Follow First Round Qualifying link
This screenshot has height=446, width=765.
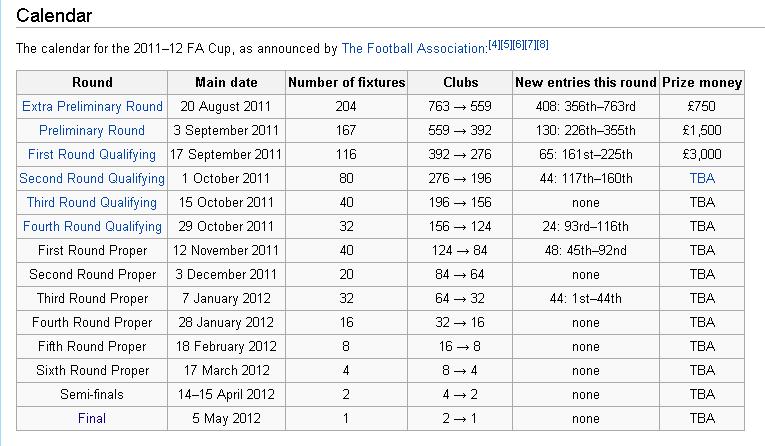[92, 154]
